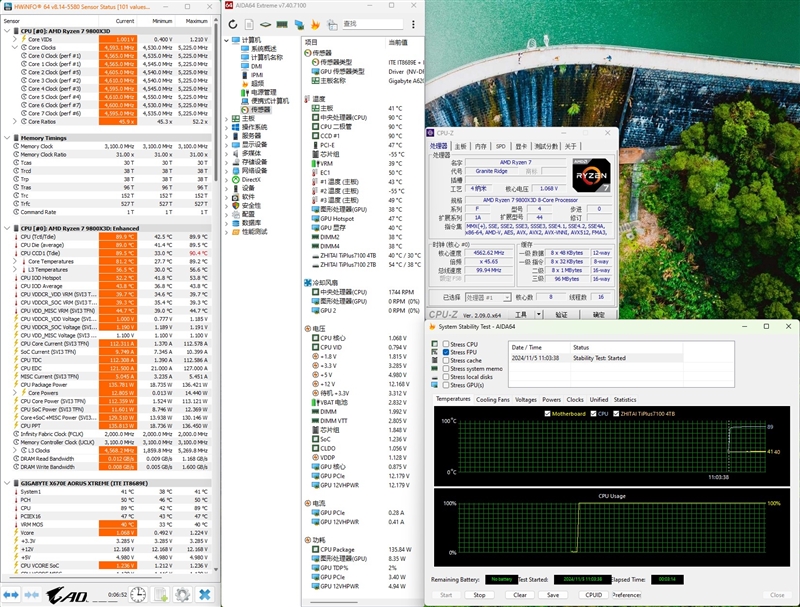Click the Stress system memory RAM icon
This screenshot has width=800, height=607.
(435, 368)
